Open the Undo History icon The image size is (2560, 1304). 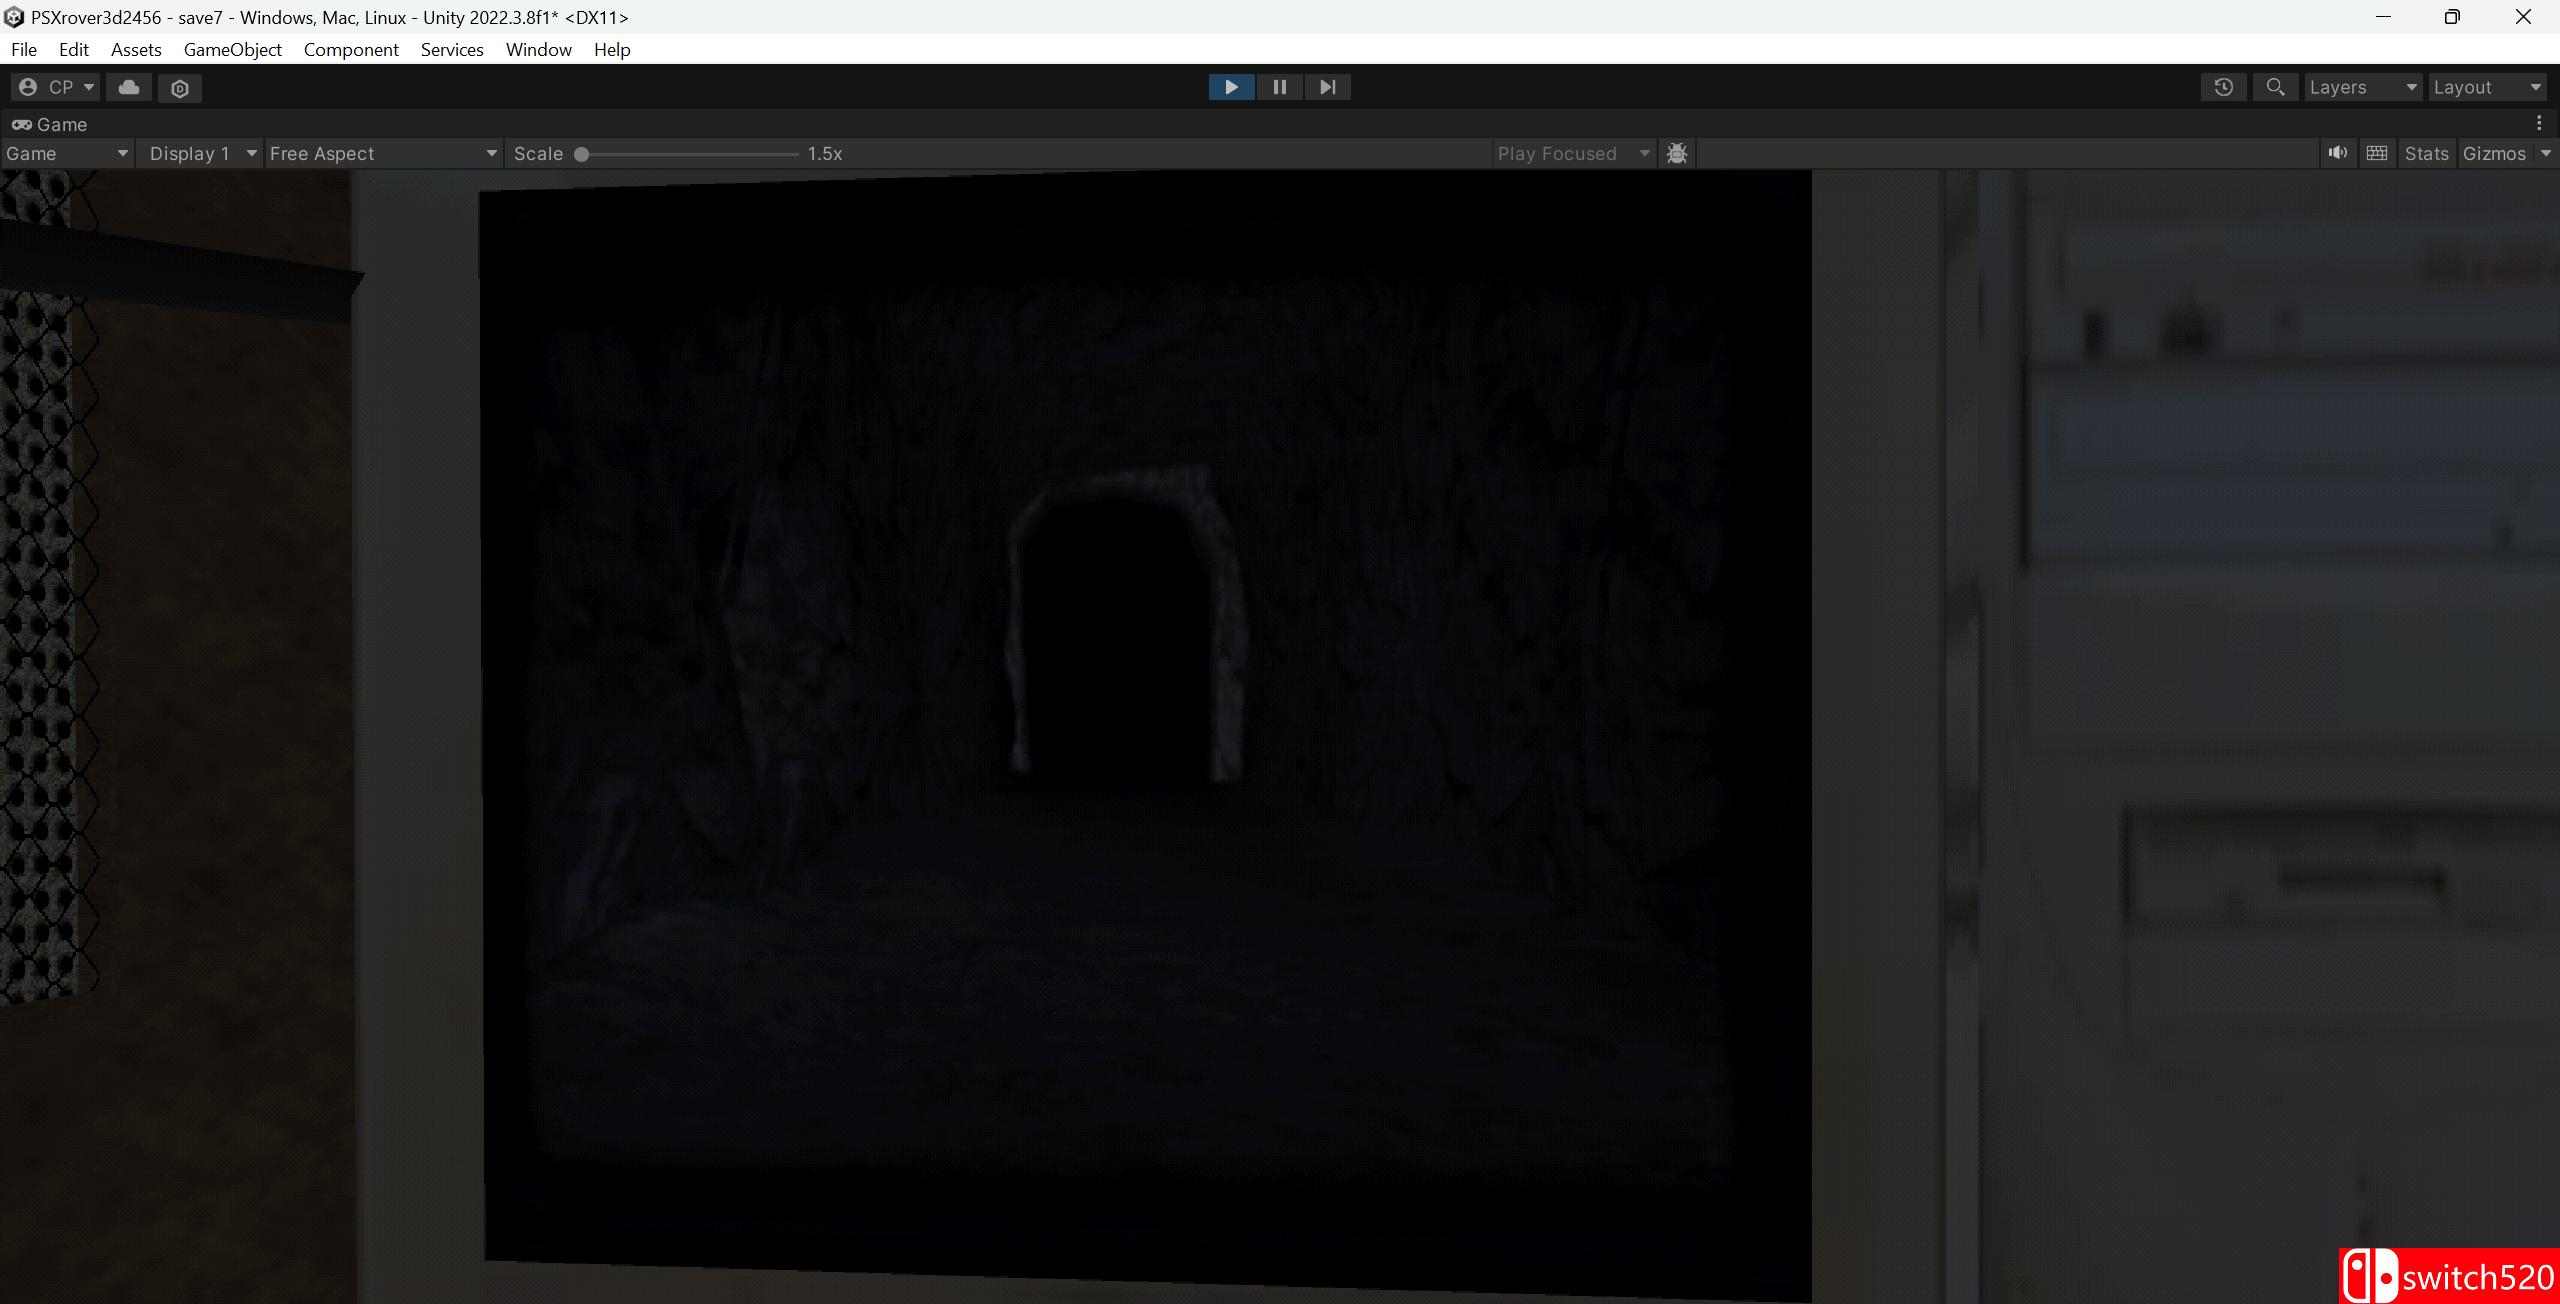point(2223,87)
